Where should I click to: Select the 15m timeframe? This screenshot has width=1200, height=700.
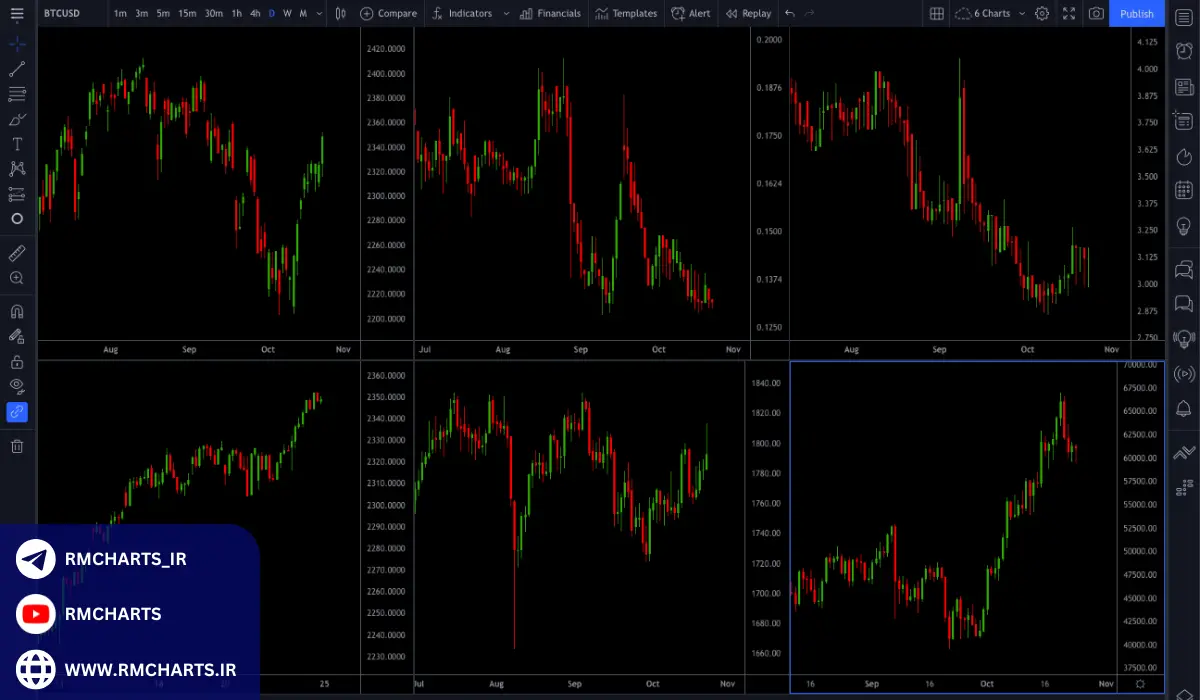[x=187, y=13]
